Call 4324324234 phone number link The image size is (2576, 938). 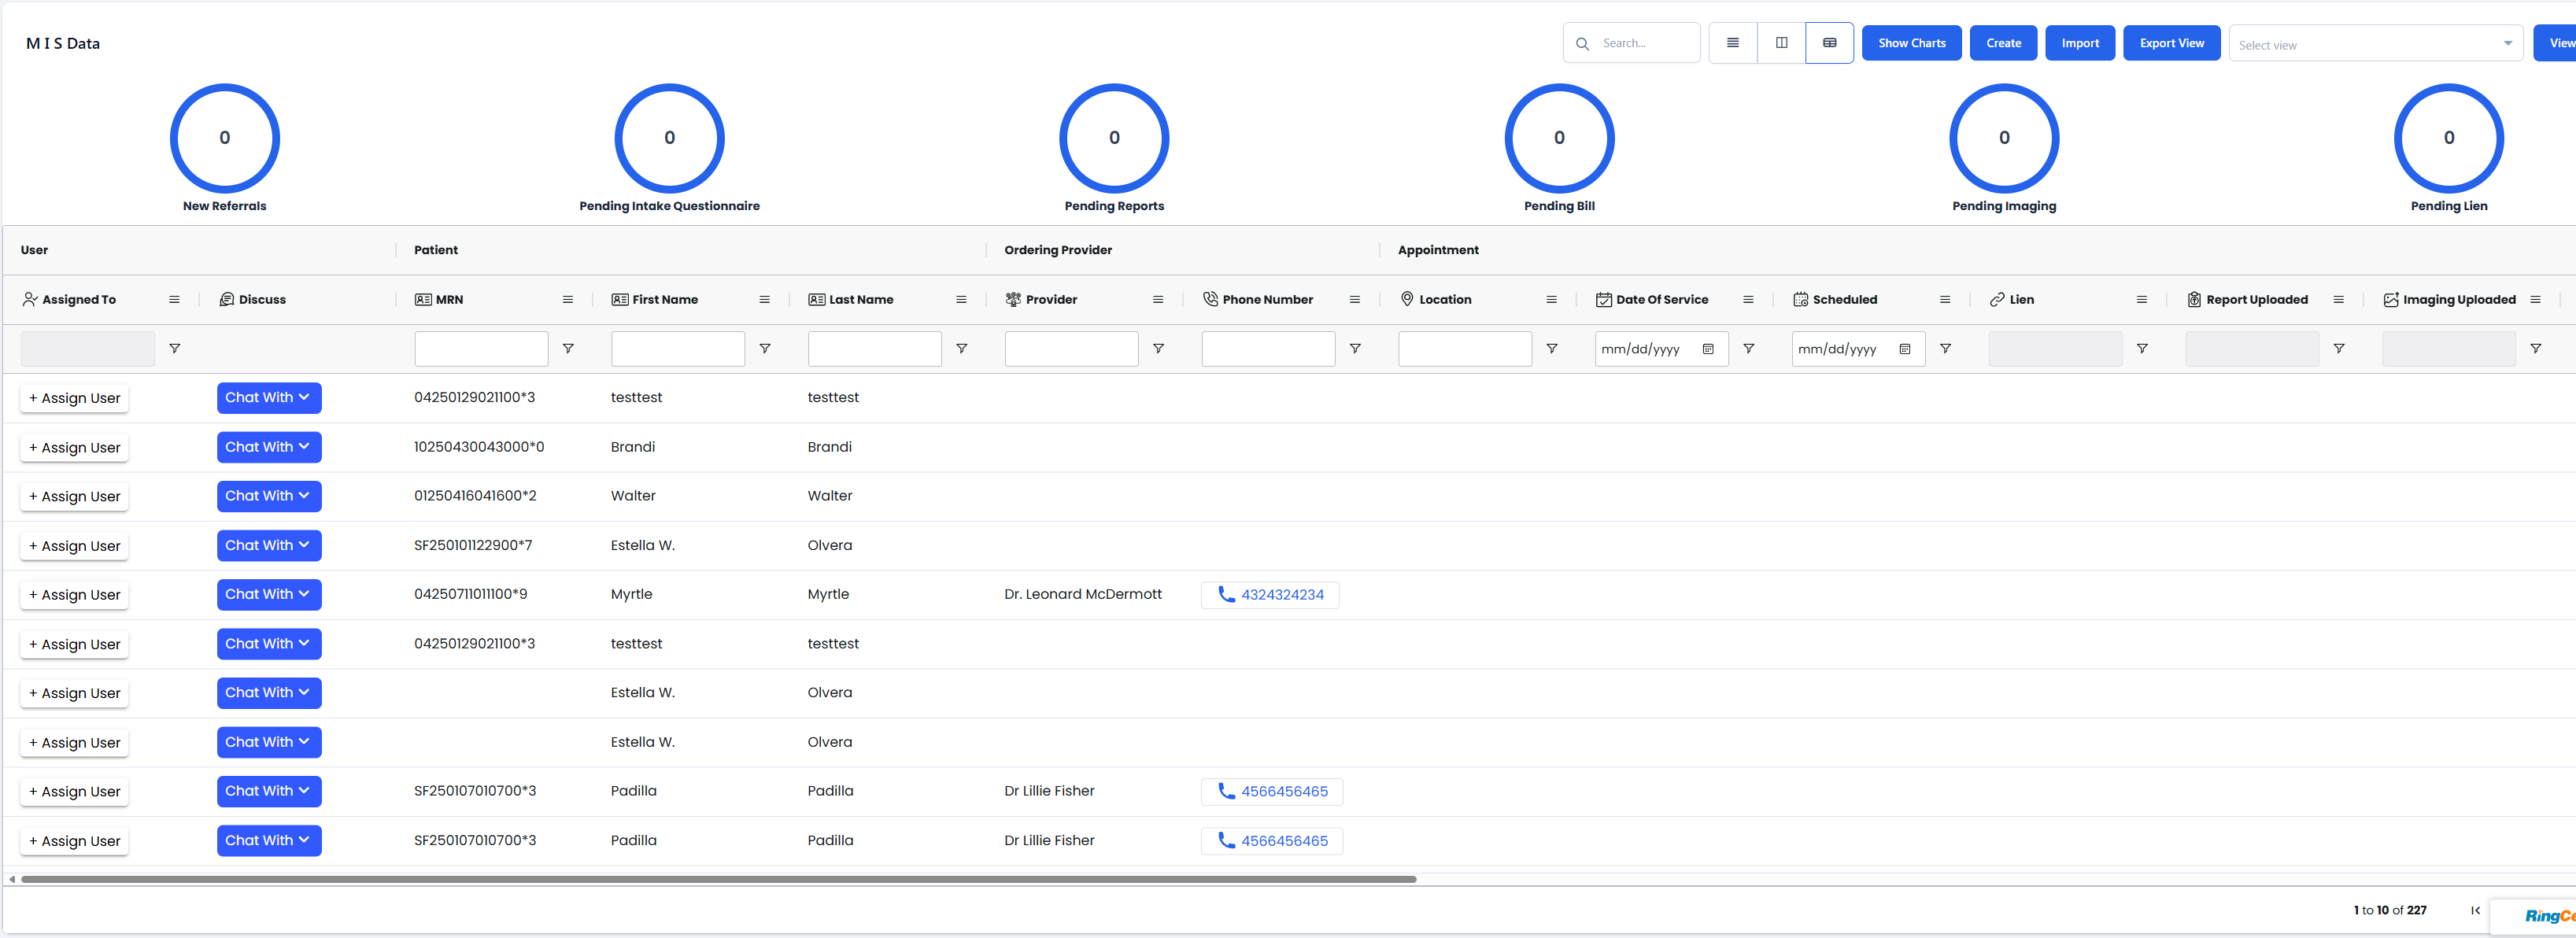click(1270, 594)
